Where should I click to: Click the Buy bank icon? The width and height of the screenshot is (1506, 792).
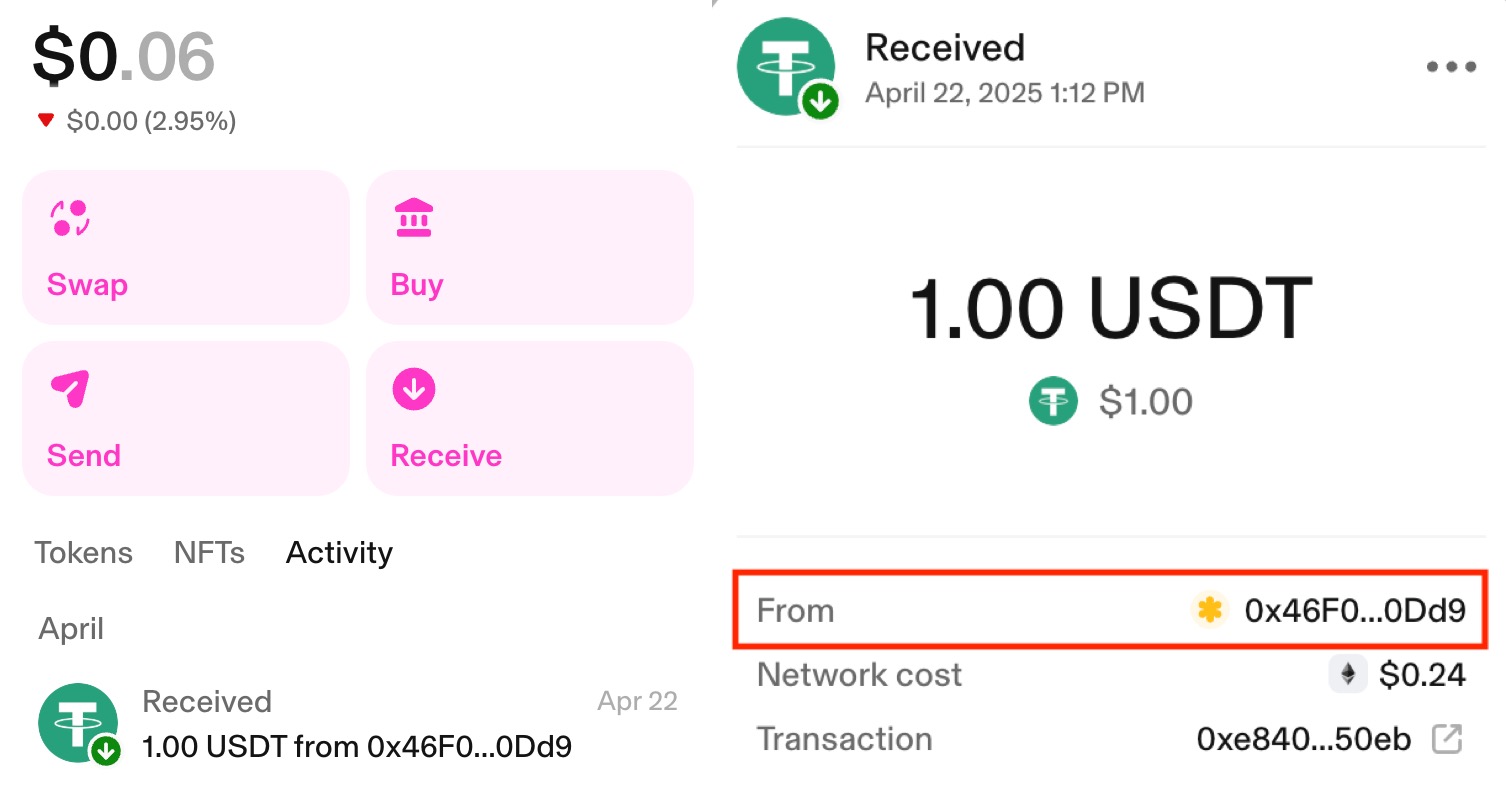coord(413,218)
